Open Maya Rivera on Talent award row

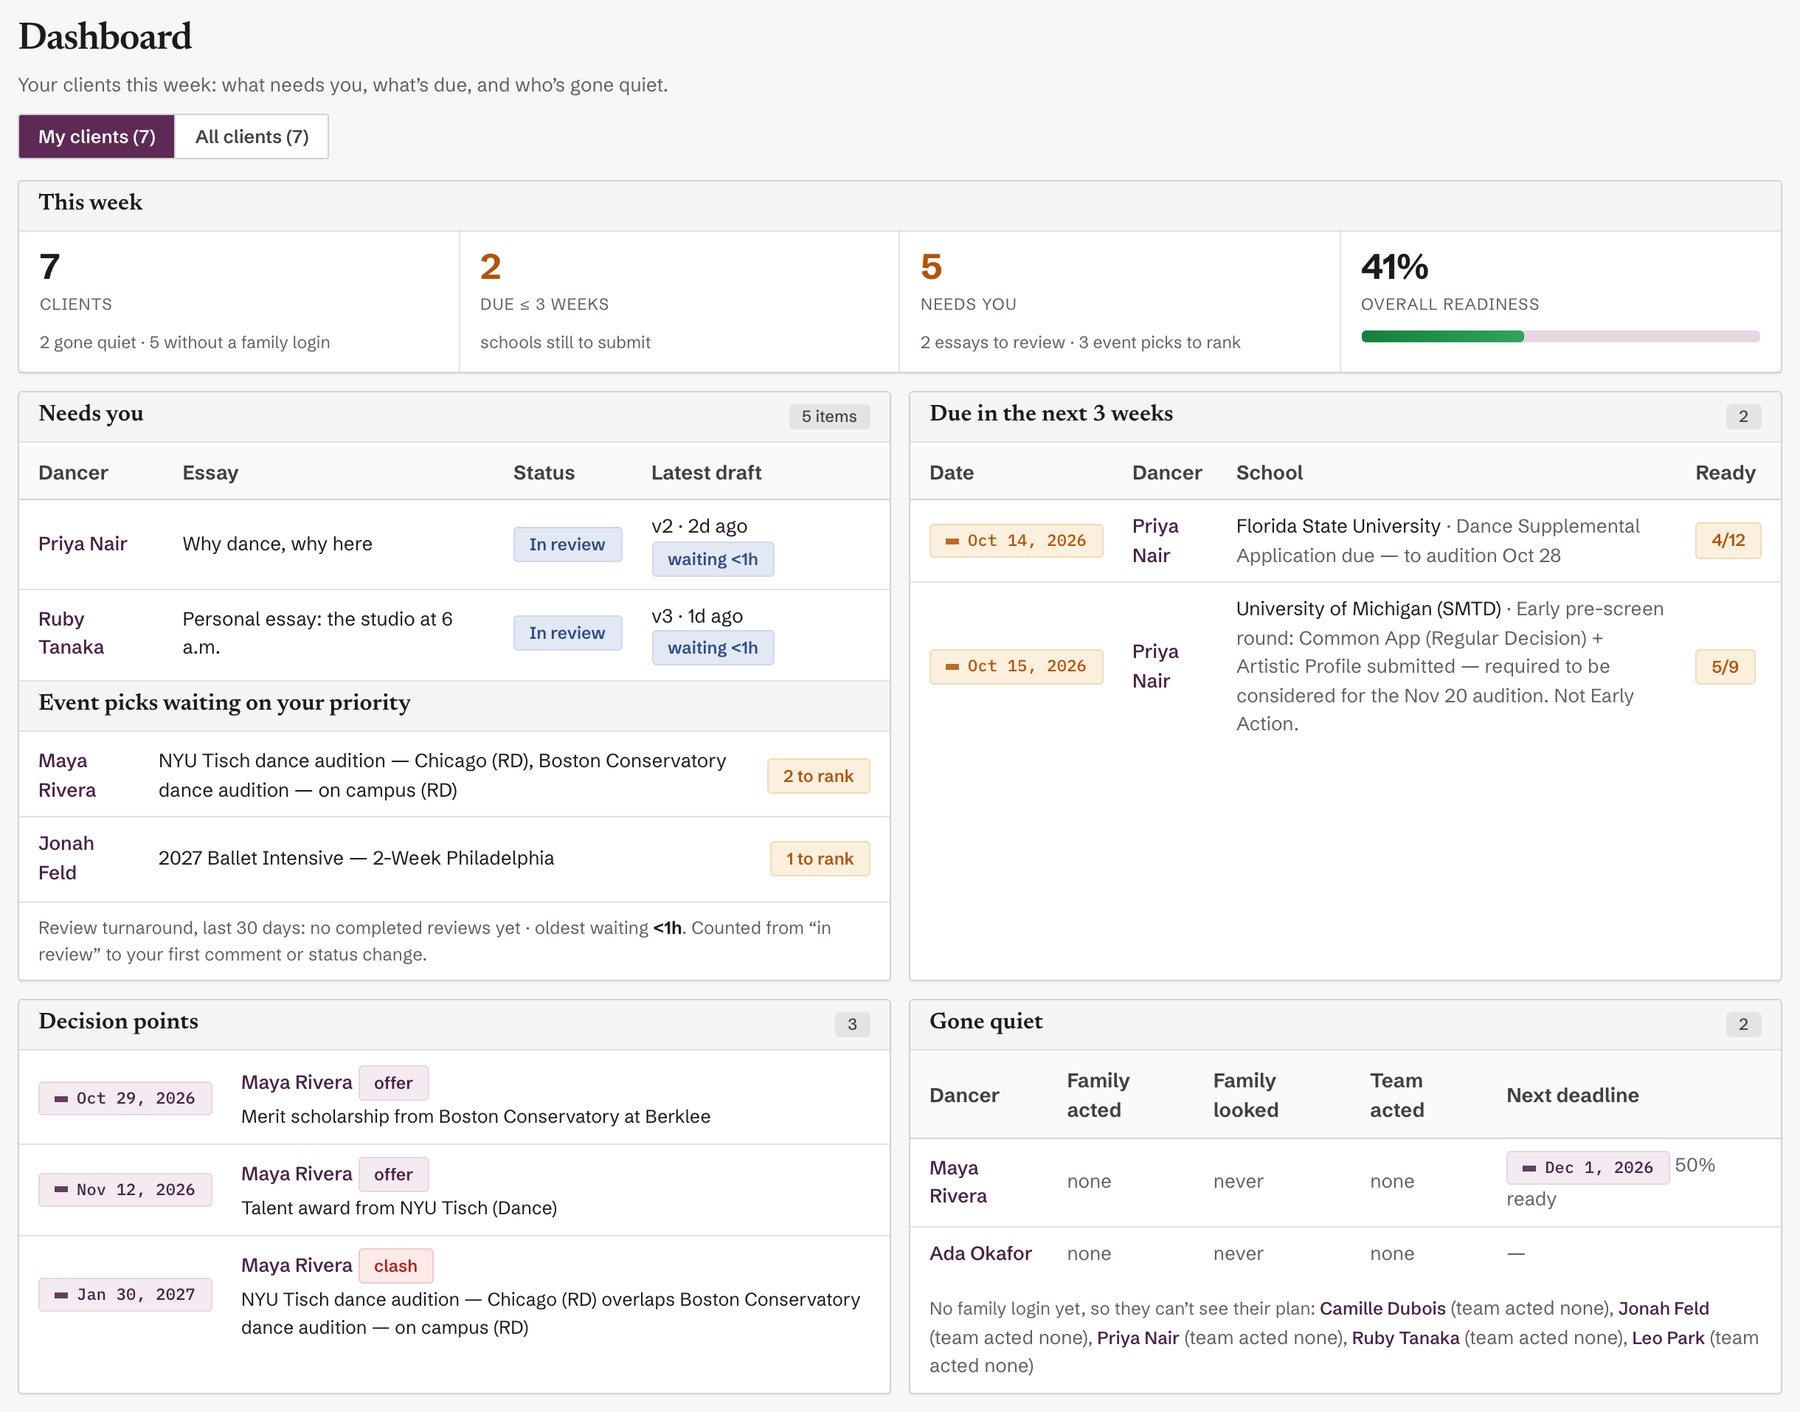click(x=296, y=1174)
